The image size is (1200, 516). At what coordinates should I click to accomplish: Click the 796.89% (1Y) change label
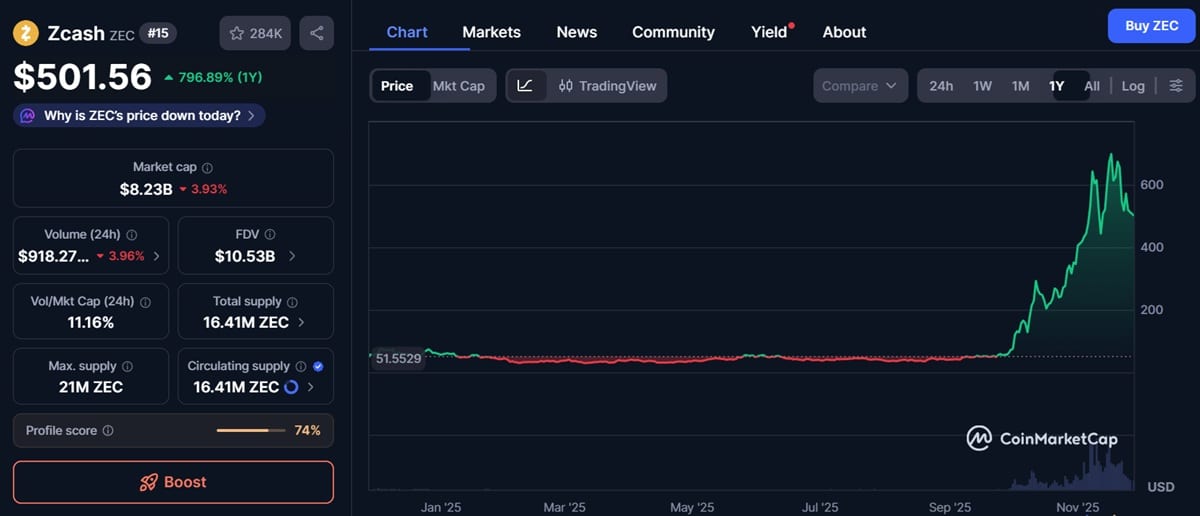tap(213, 77)
